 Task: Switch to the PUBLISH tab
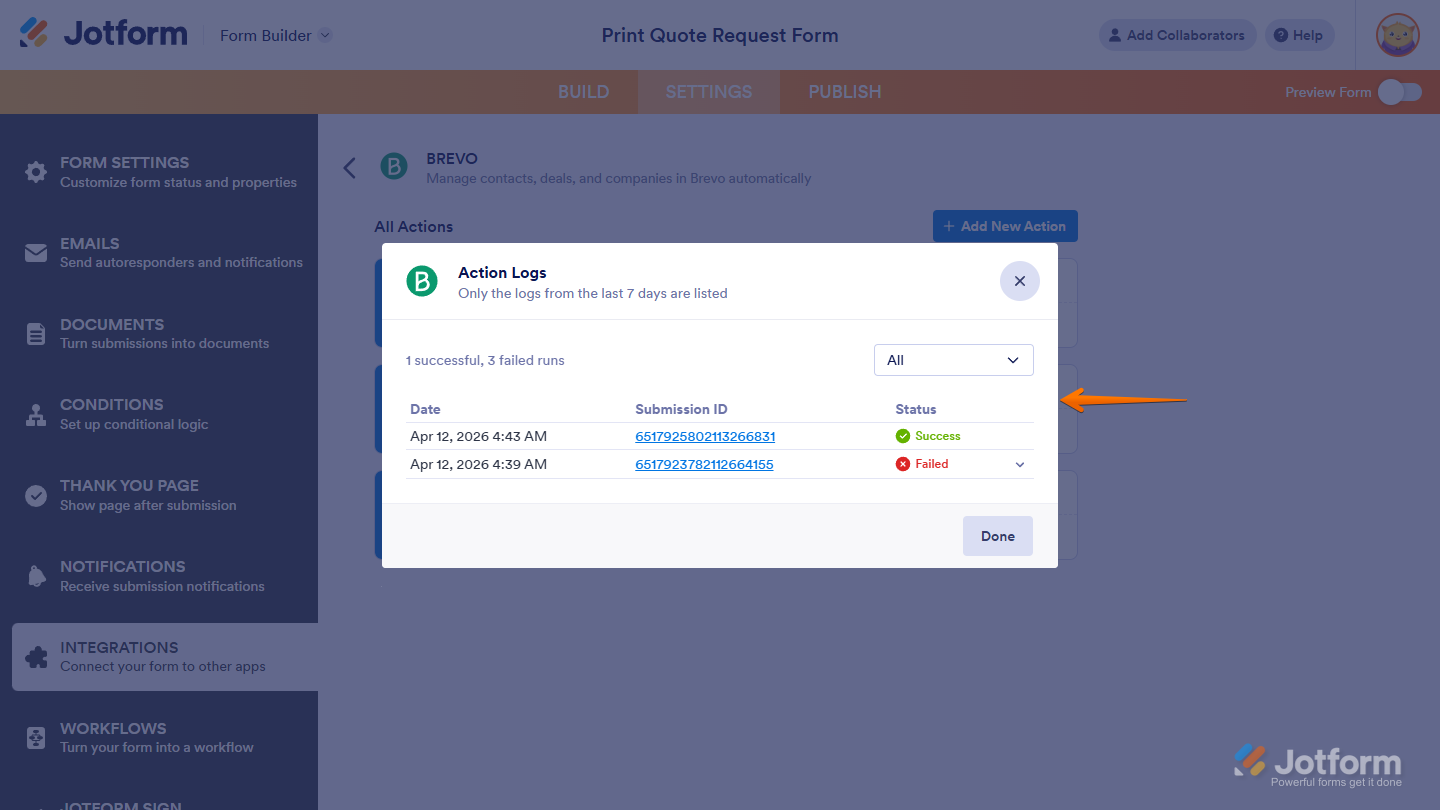(x=844, y=91)
